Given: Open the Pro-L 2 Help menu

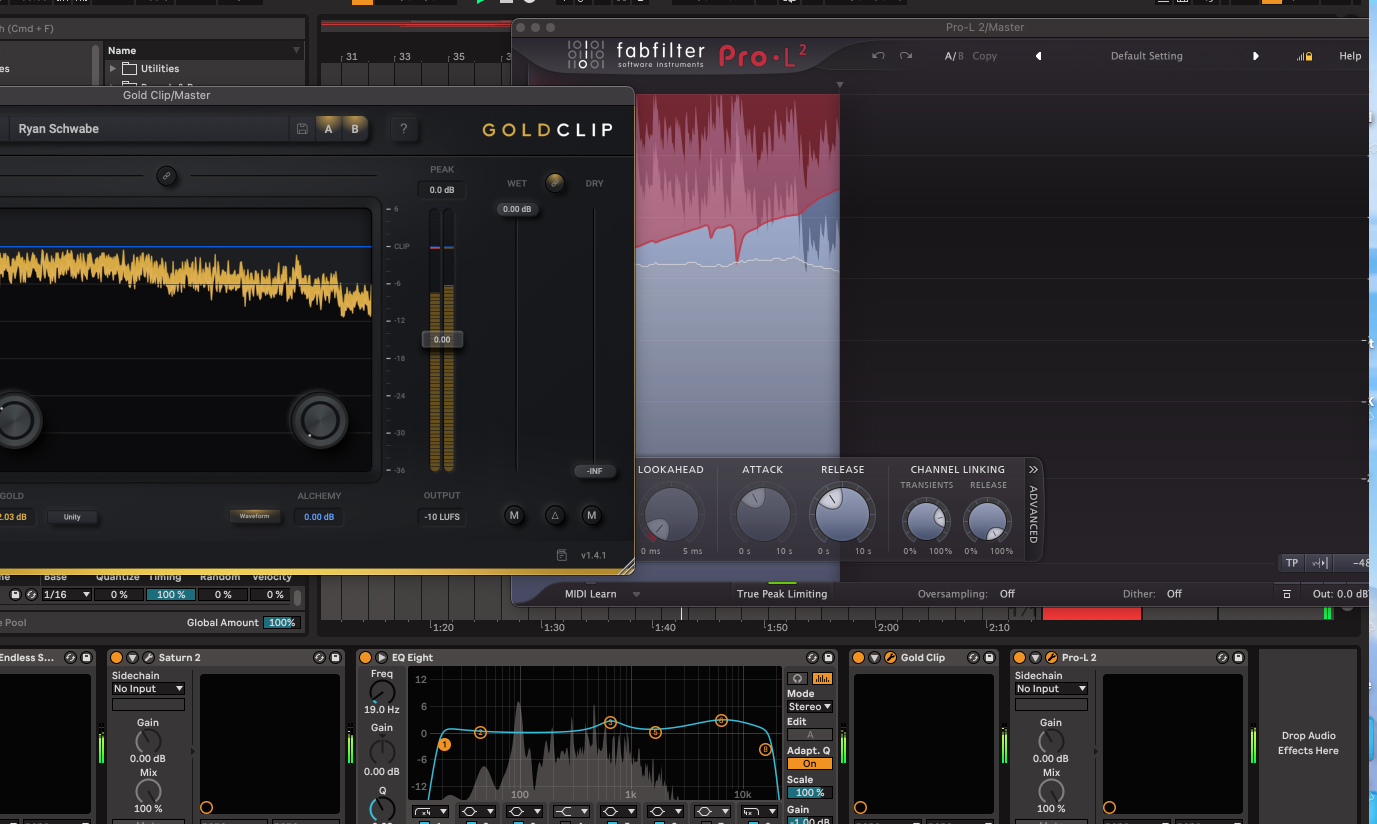Looking at the screenshot, I should tap(1350, 56).
